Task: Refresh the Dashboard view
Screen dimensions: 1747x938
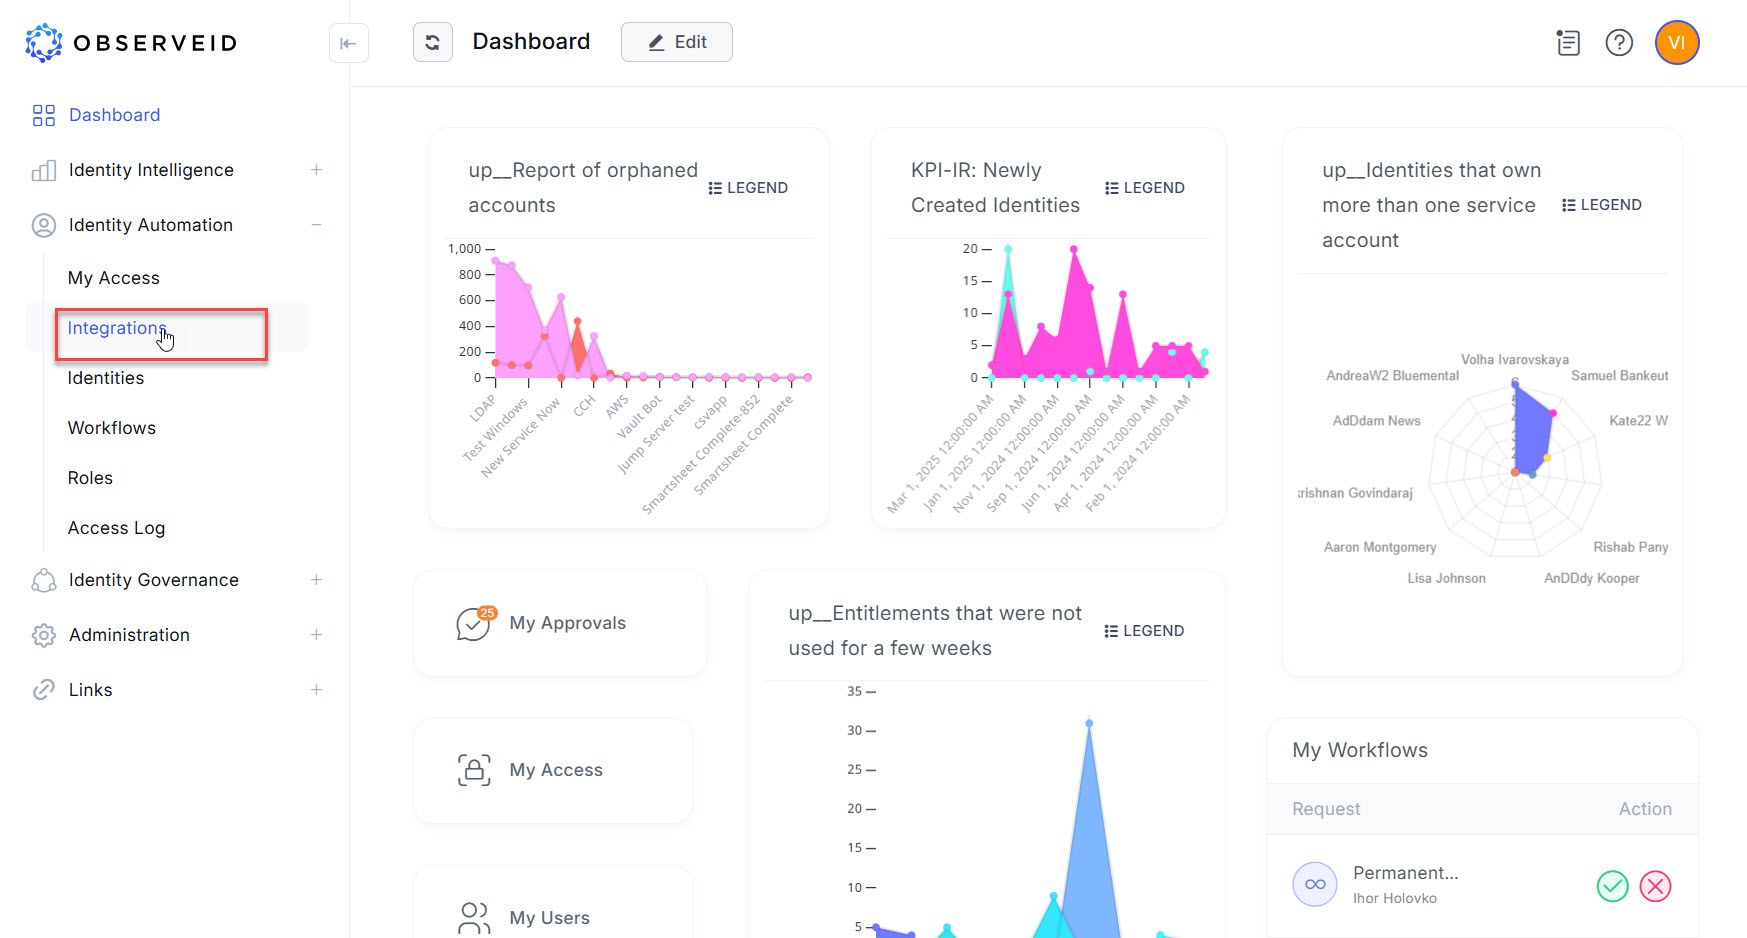Action: (433, 42)
